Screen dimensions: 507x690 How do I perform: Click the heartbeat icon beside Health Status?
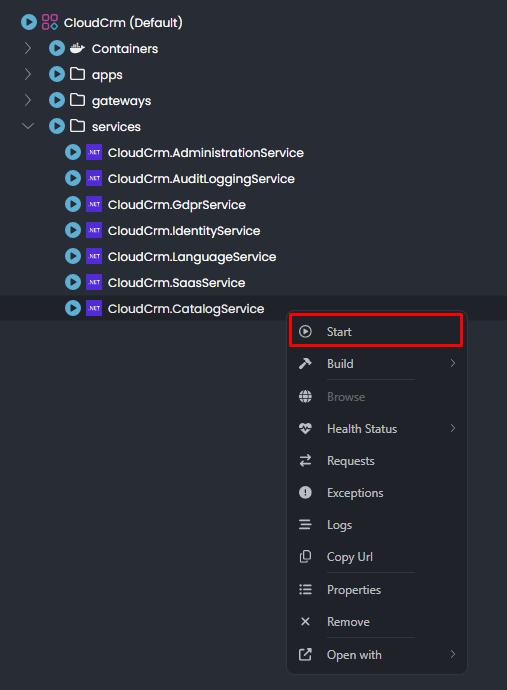305,428
